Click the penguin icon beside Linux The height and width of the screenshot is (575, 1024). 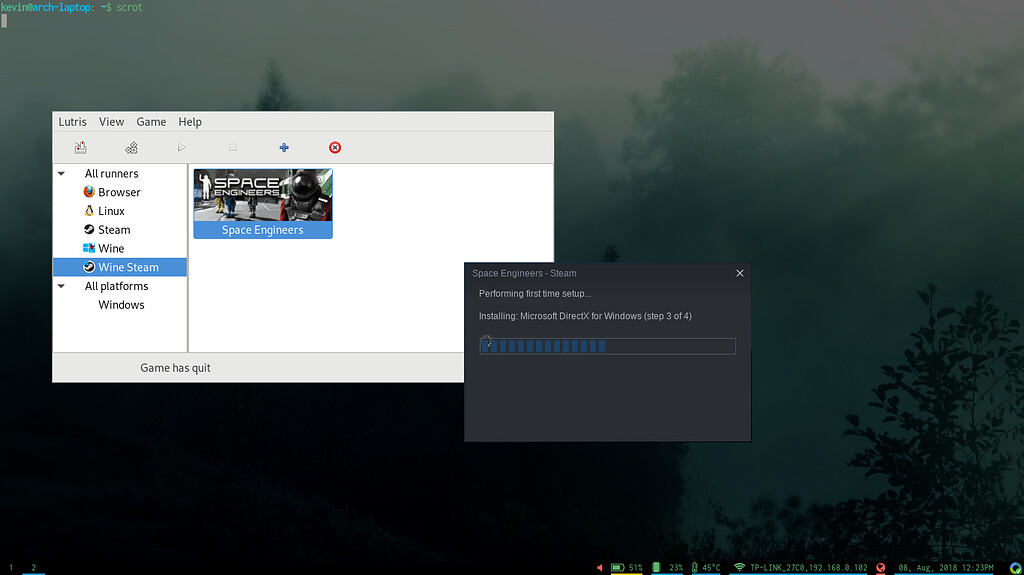point(89,210)
